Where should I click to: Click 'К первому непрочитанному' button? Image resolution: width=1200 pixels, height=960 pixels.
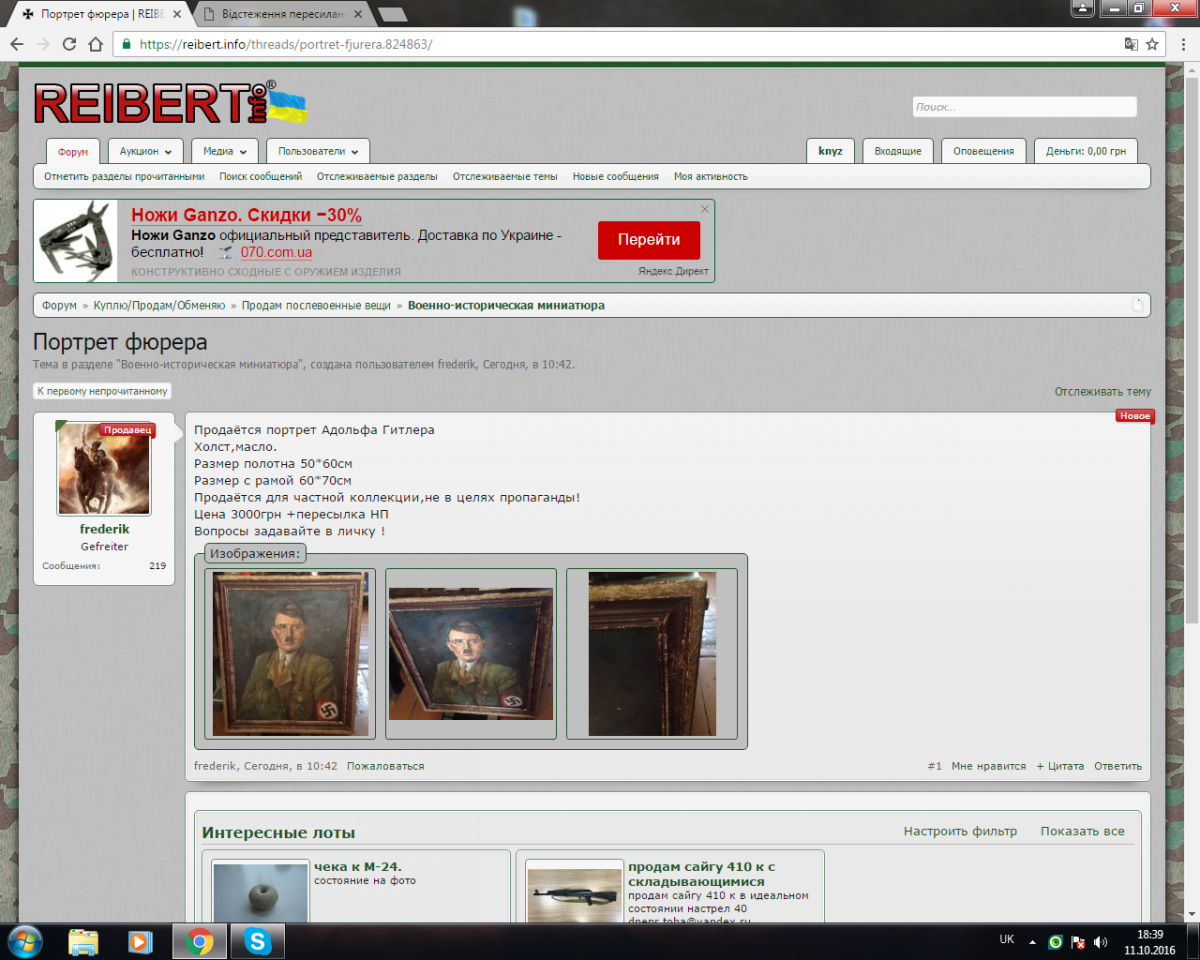point(102,391)
